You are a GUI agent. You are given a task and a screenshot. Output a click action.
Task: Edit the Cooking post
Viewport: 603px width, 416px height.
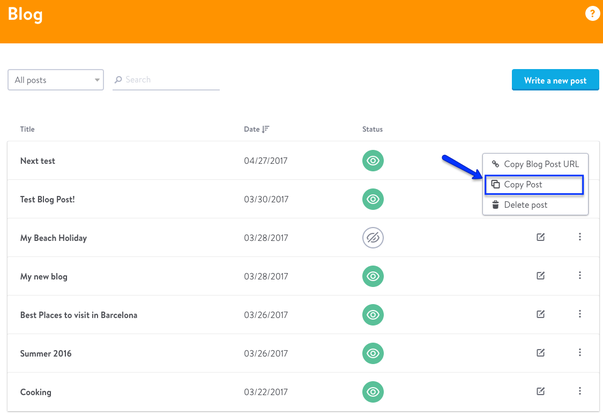point(540,391)
